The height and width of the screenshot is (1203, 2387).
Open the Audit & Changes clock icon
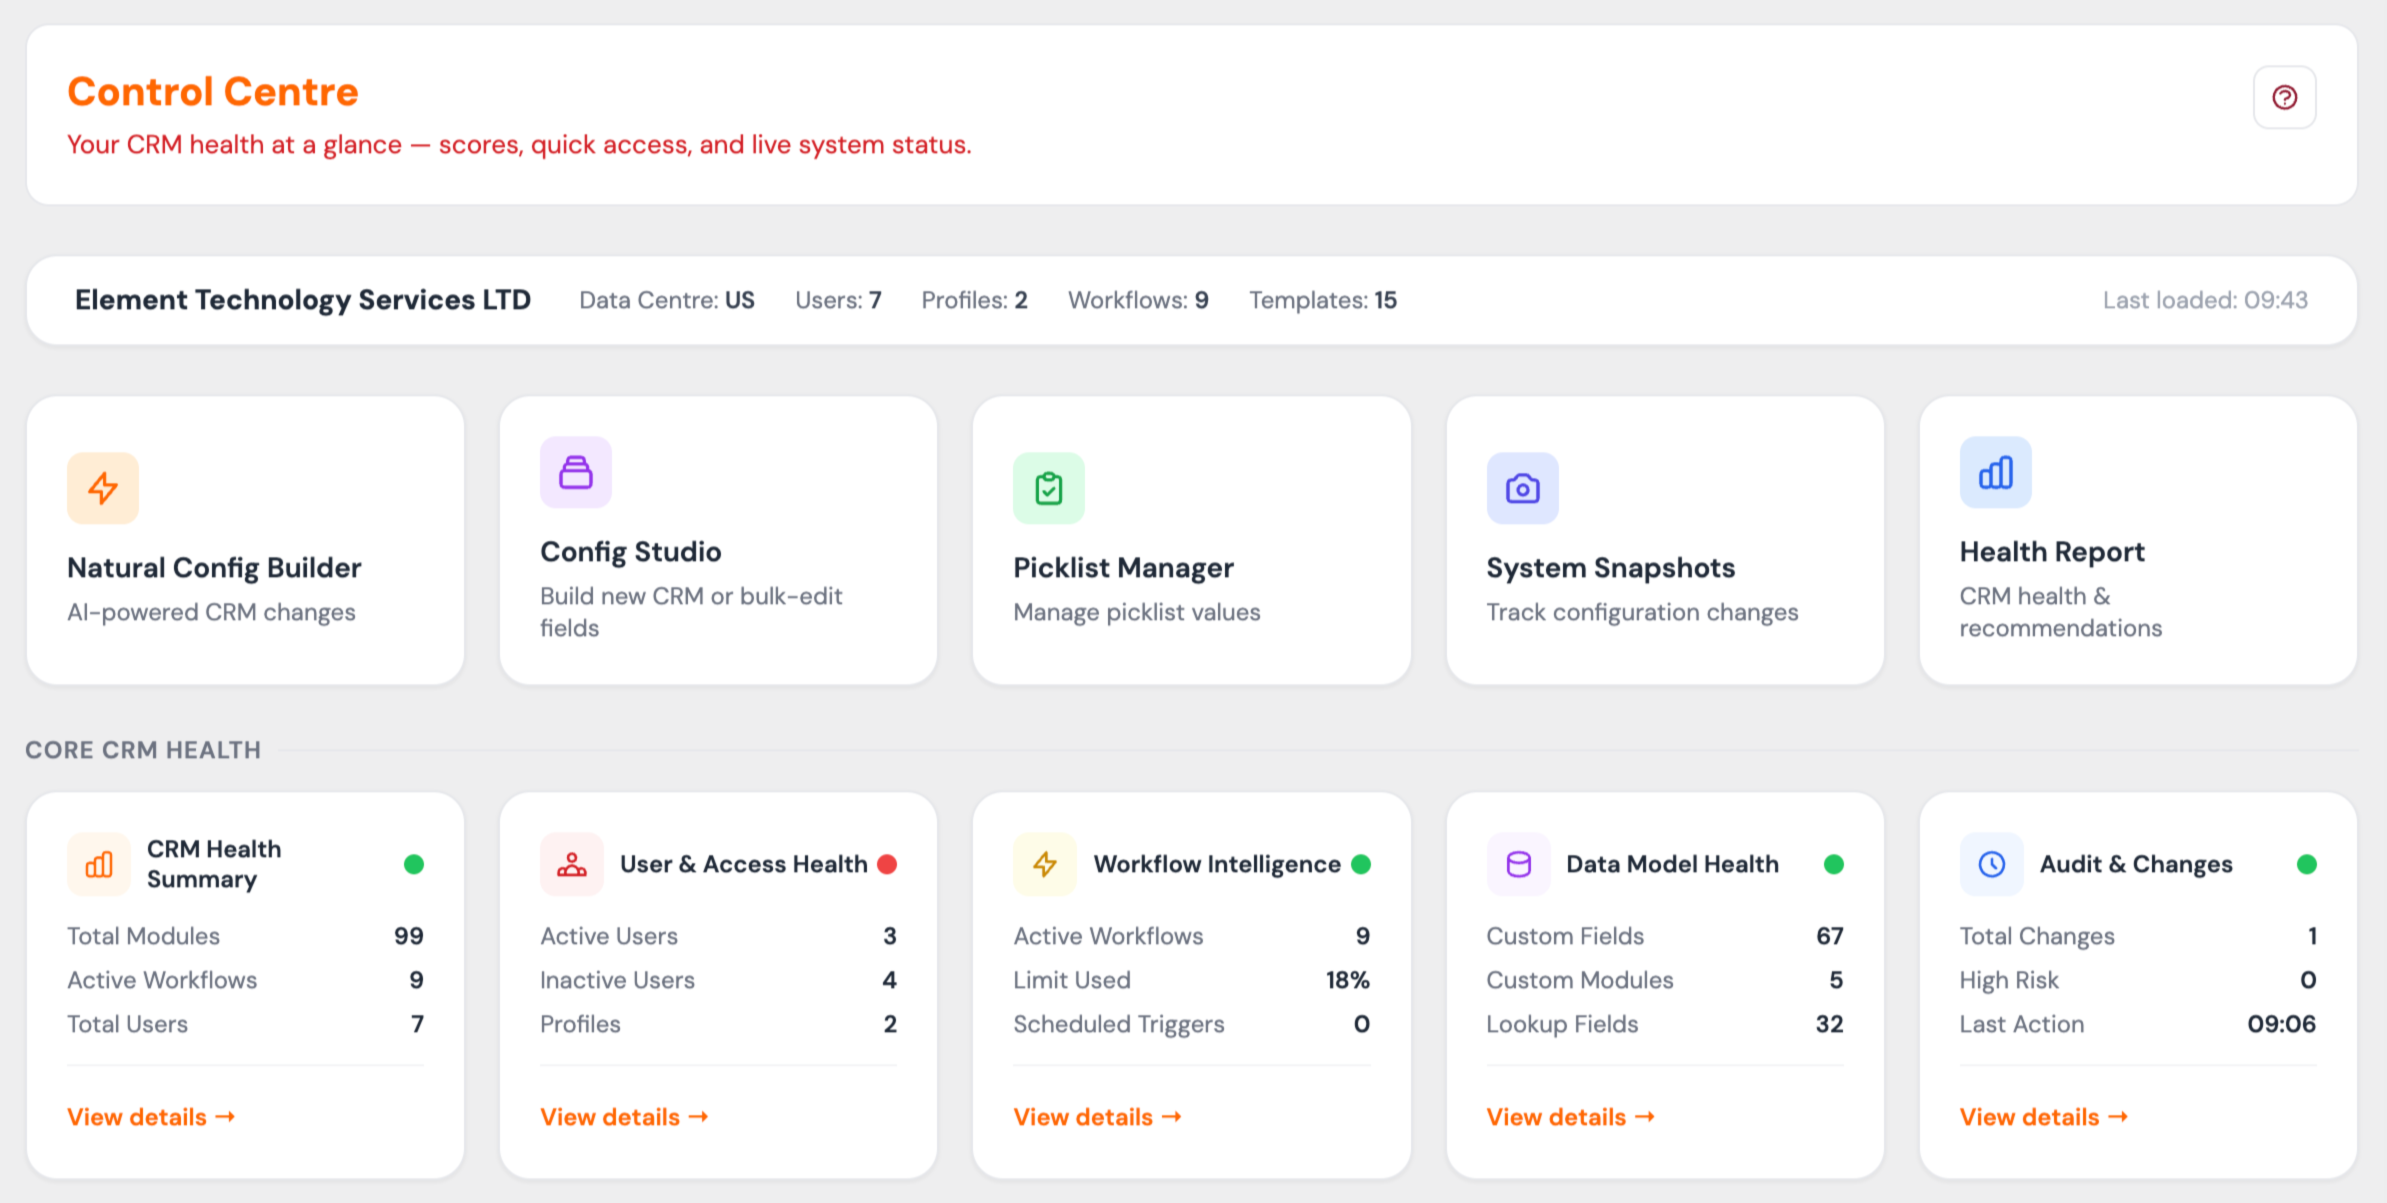1991,864
